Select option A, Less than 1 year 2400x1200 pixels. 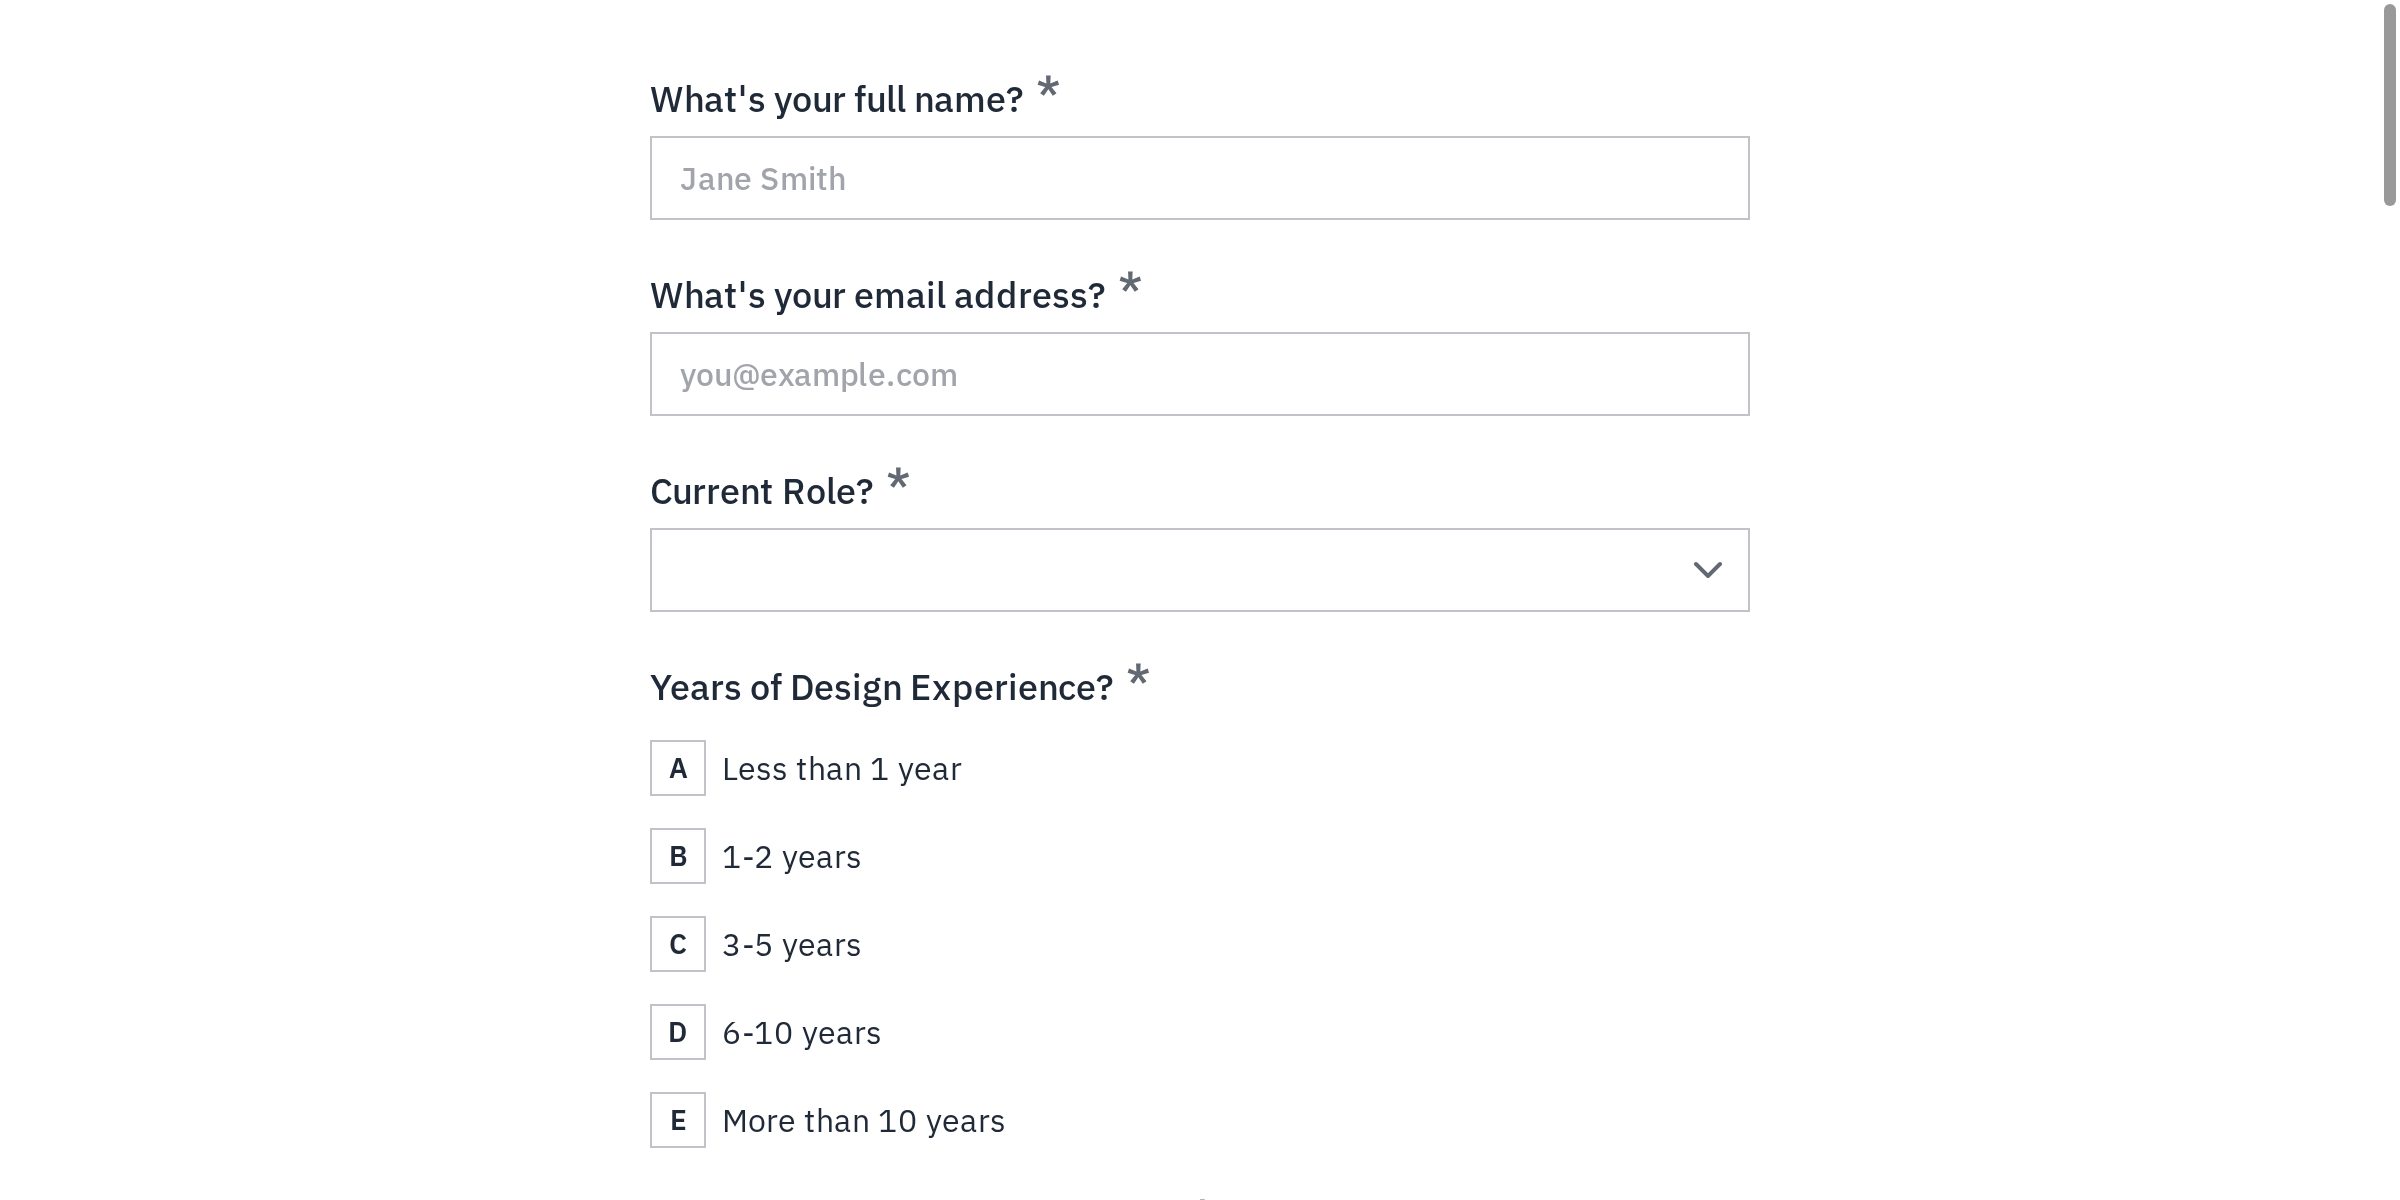point(841,768)
